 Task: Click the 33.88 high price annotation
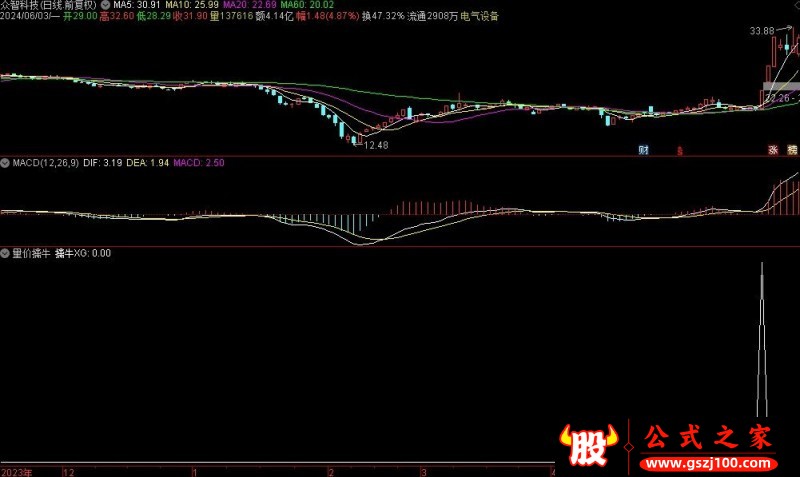pyautogui.click(x=762, y=31)
